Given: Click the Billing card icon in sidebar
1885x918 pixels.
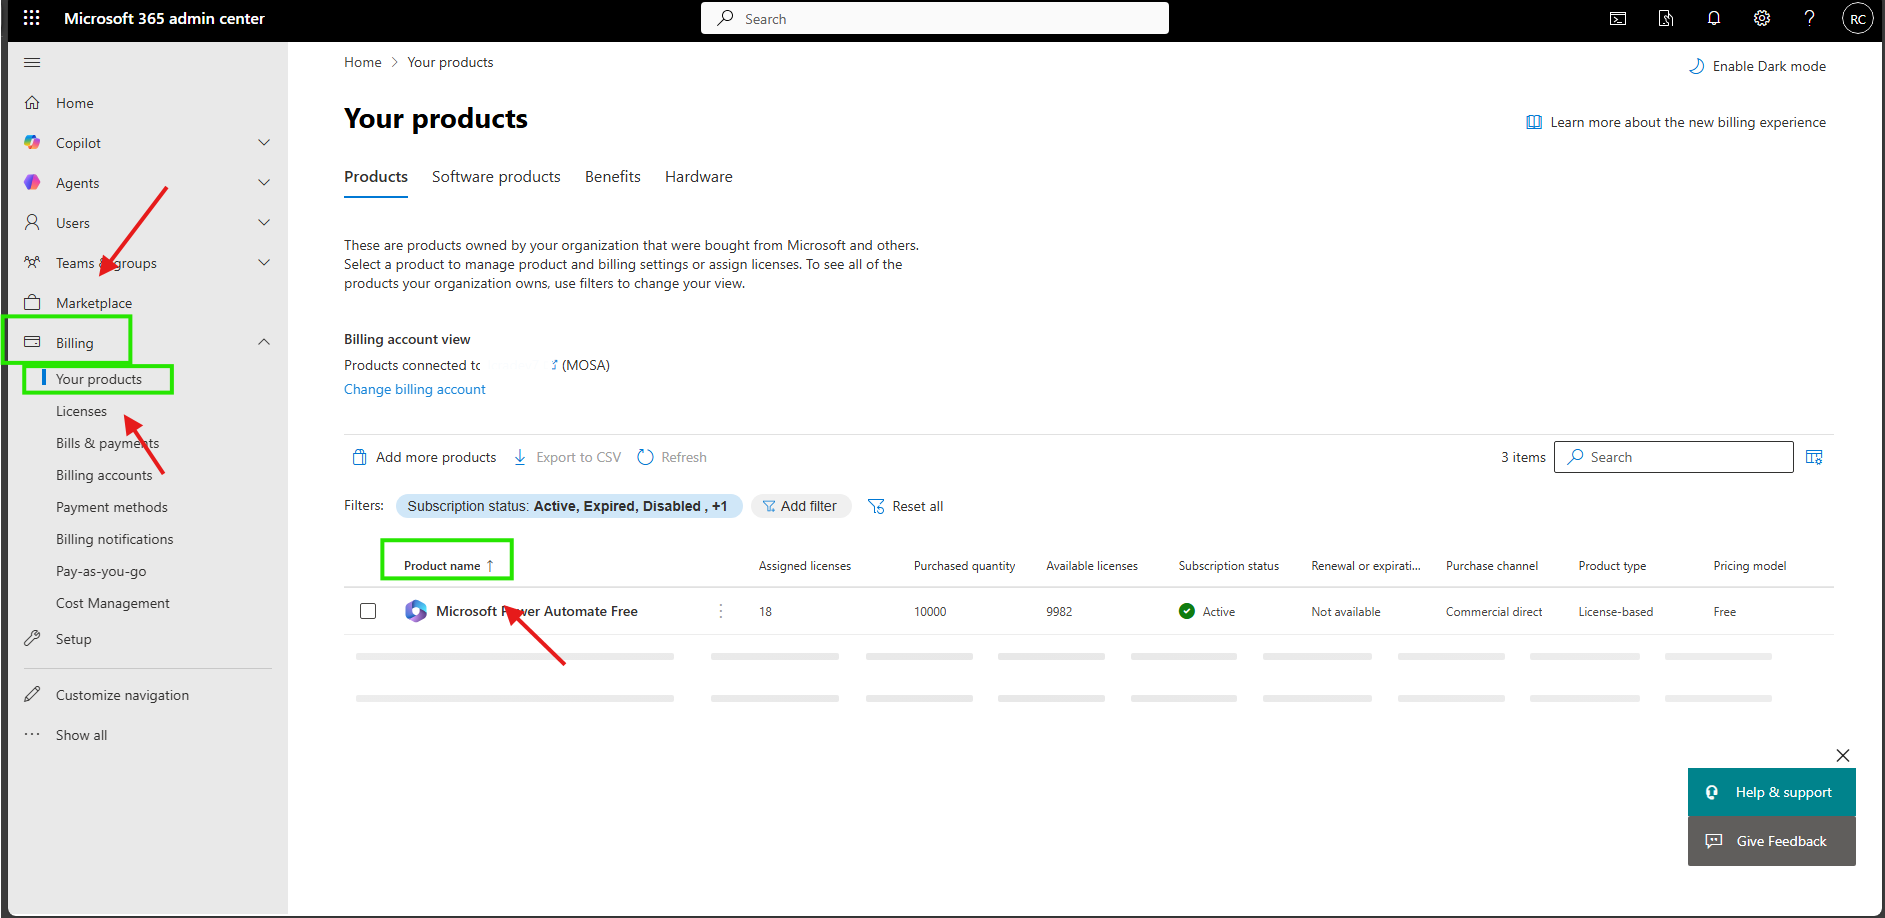Looking at the screenshot, I should (32, 342).
